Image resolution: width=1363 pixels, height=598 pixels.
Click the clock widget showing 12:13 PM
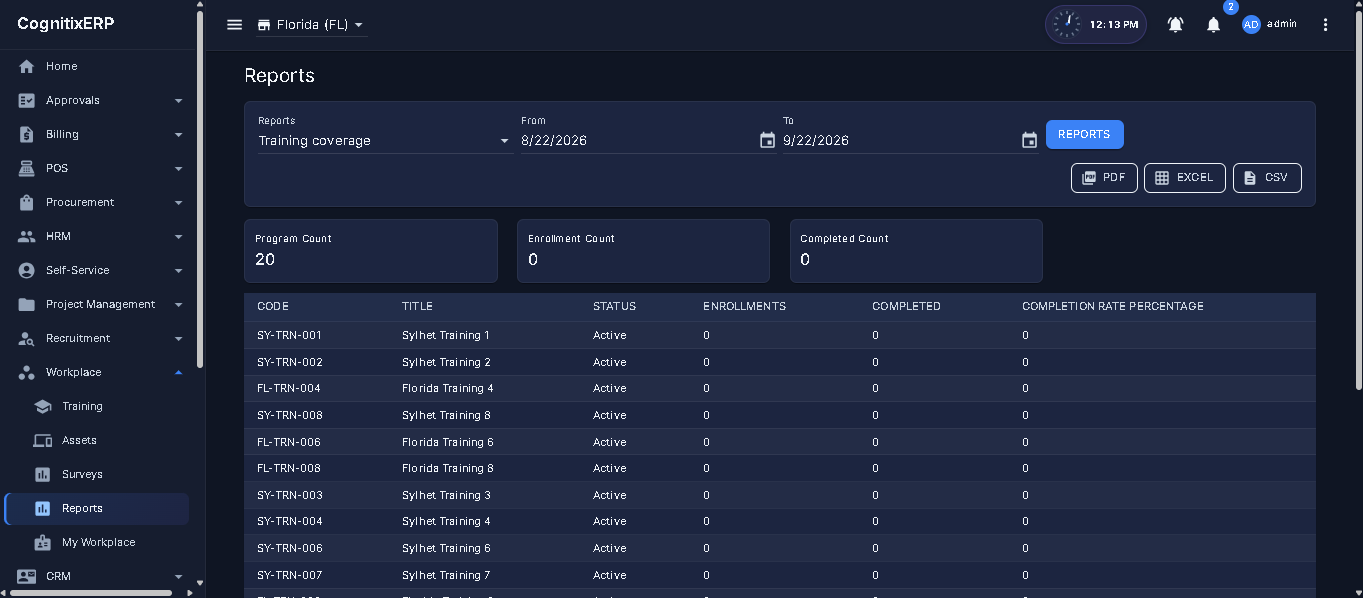(x=1096, y=24)
